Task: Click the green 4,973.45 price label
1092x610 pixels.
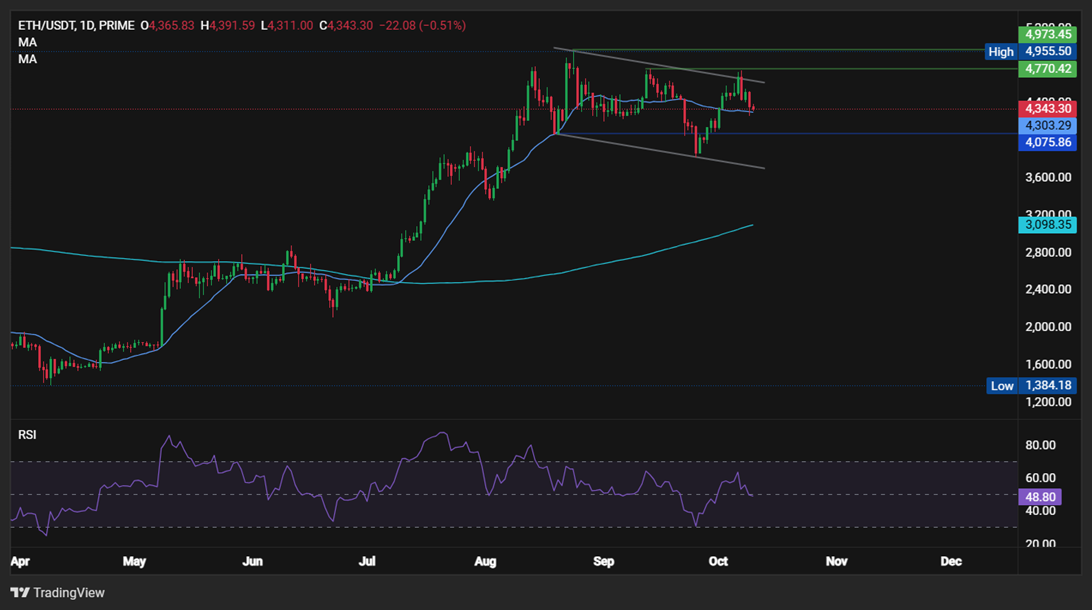Action: pos(1047,34)
